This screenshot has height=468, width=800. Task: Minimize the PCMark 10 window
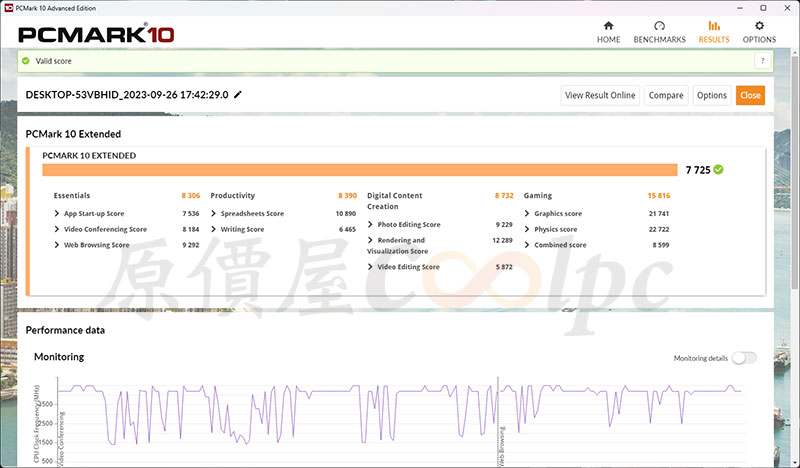[740, 8]
